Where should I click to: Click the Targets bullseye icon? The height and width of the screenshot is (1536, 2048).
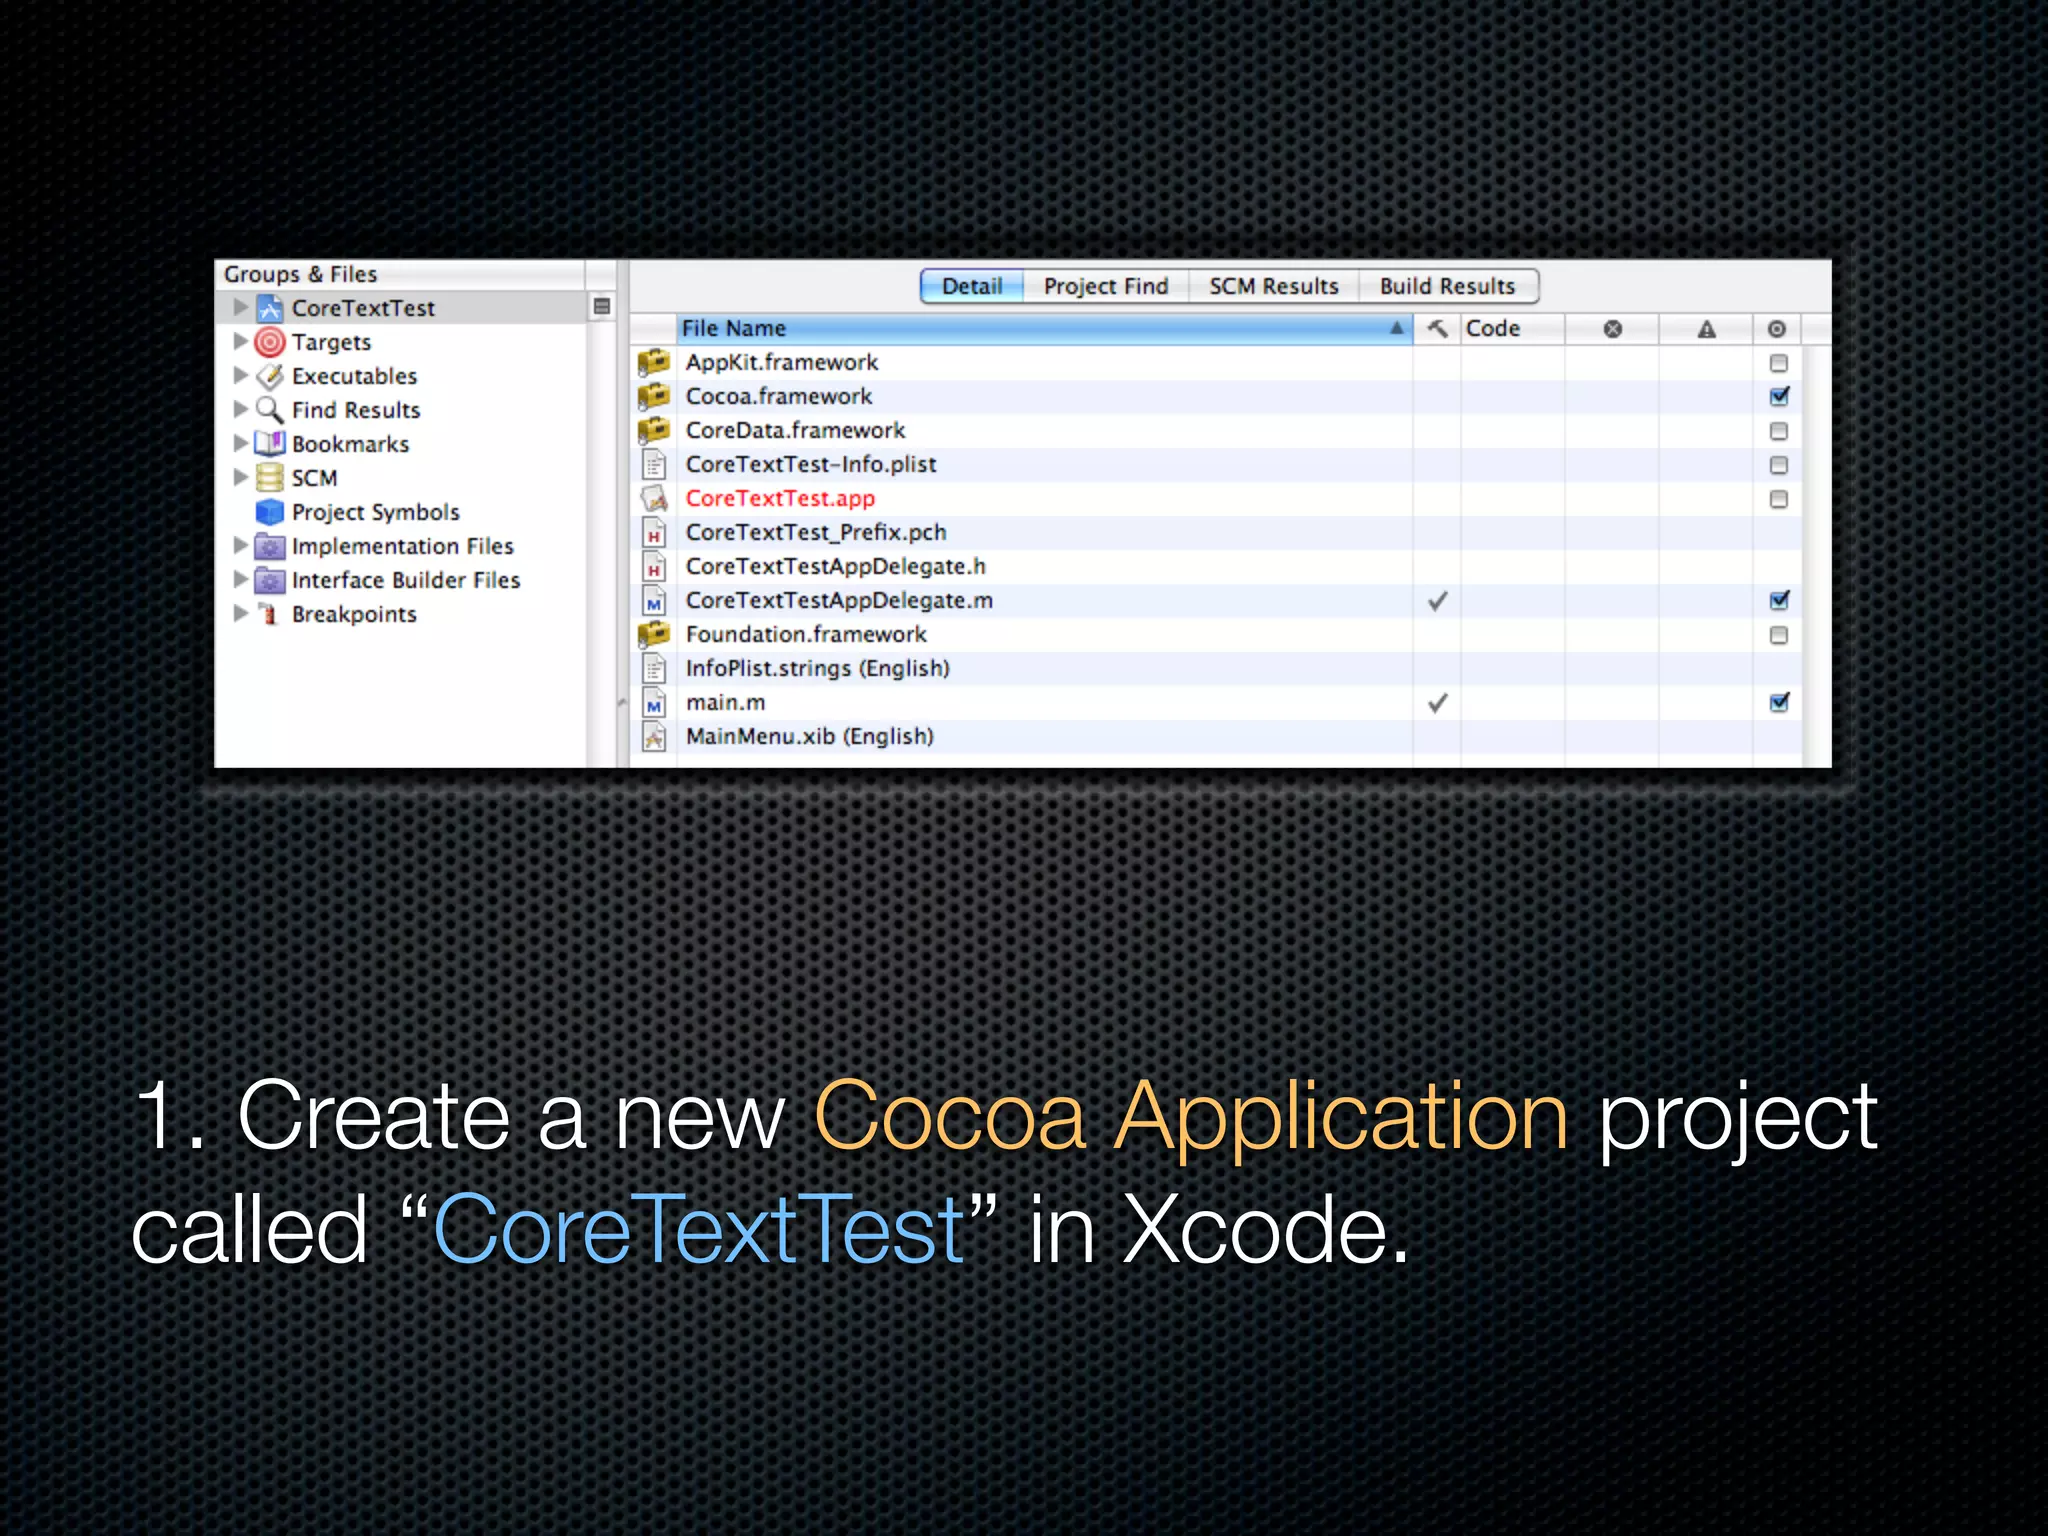tap(269, 342)
